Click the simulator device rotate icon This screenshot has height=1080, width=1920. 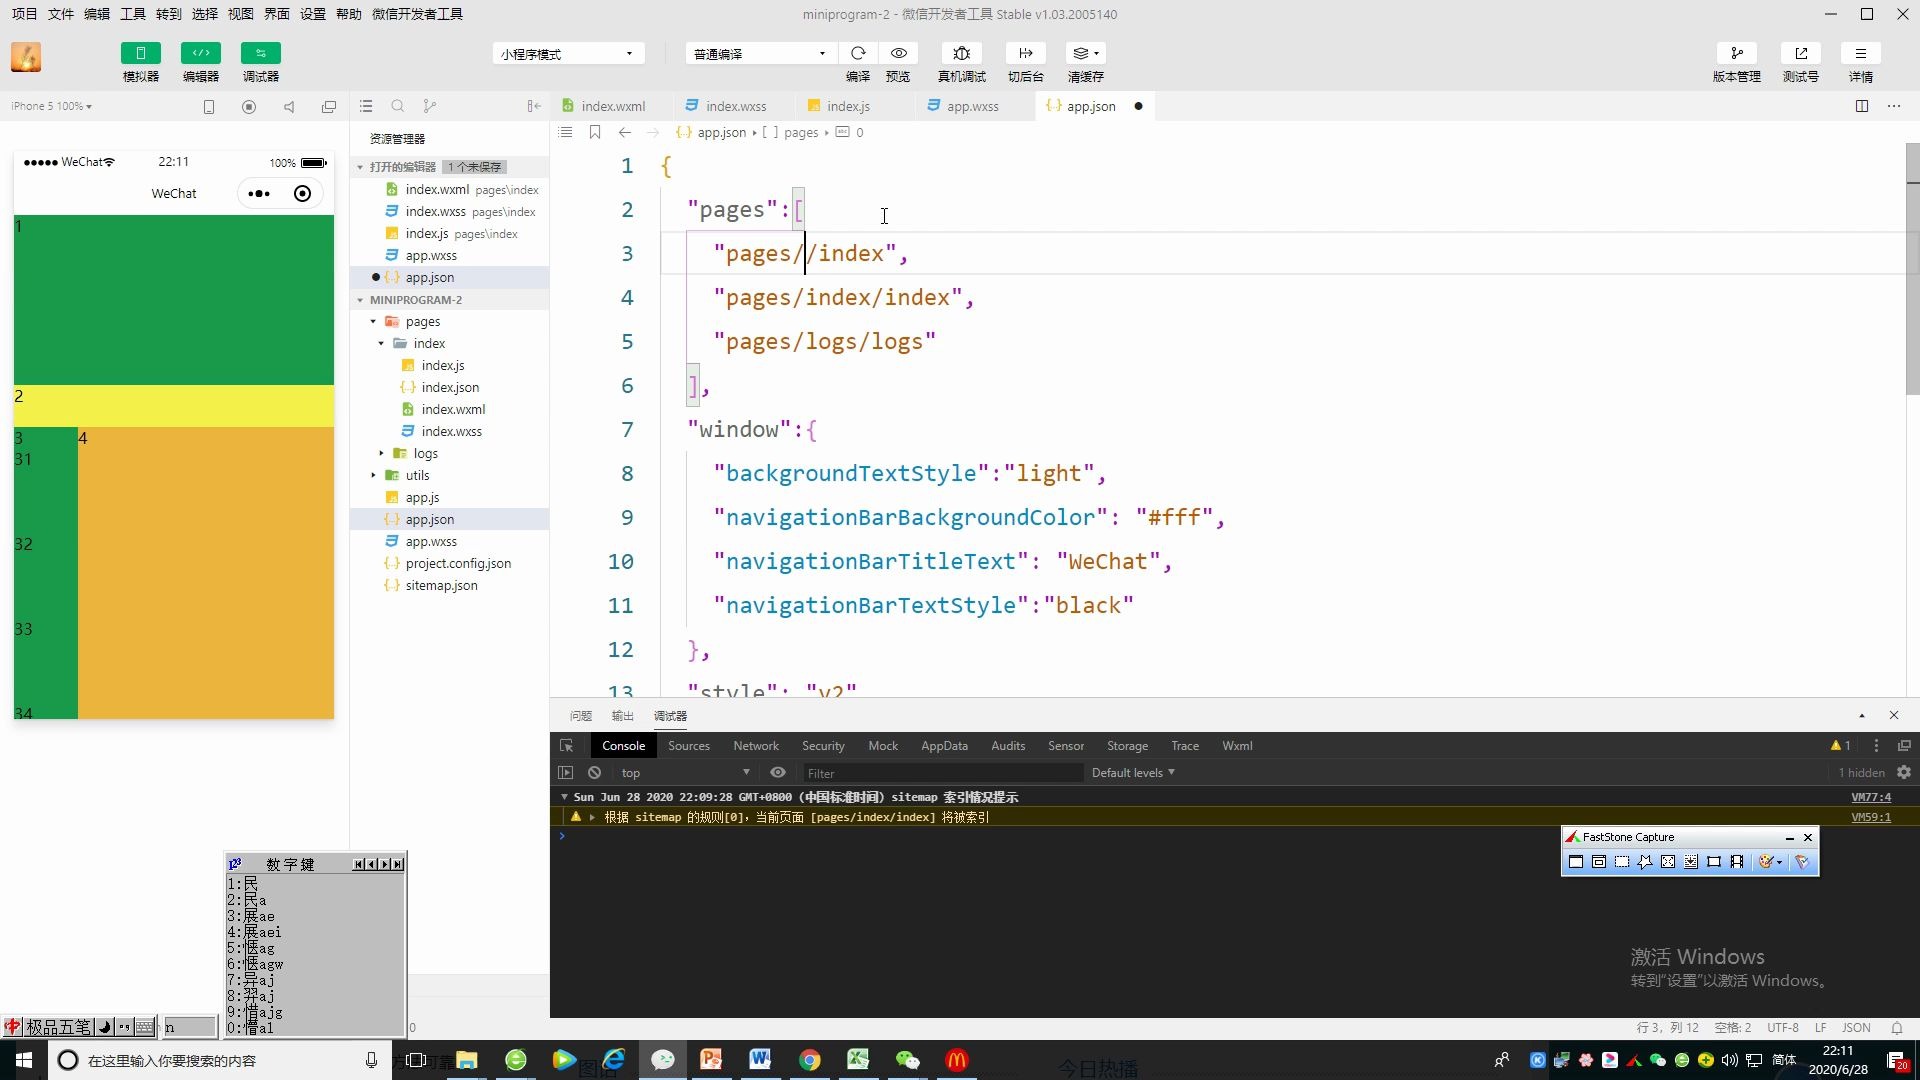209,106
